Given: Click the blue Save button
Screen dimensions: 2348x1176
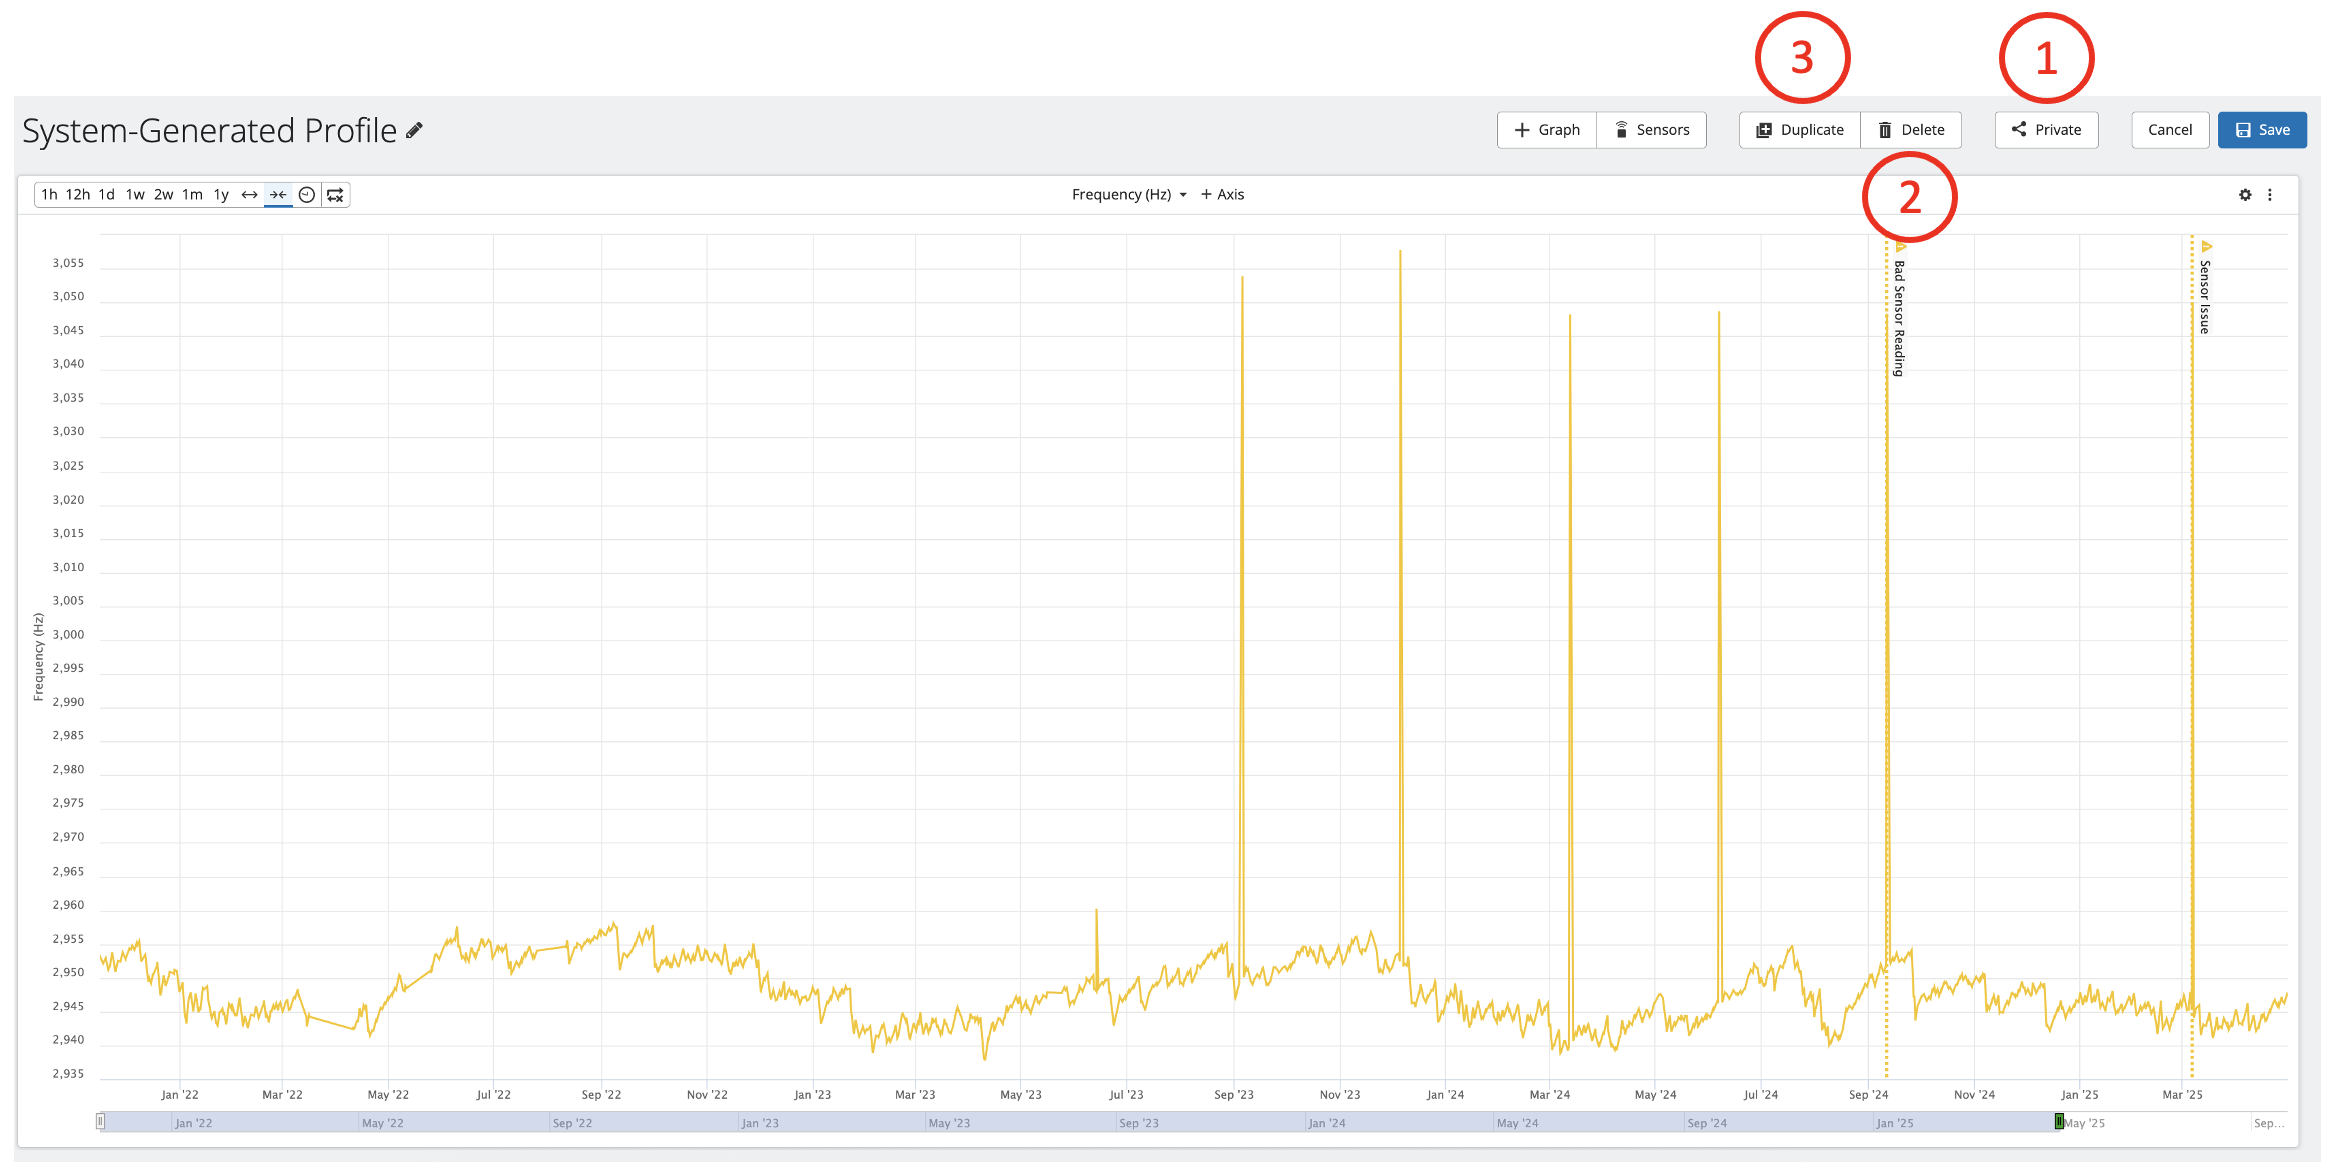Looking at the screenshot, I should coord(2262,130).
